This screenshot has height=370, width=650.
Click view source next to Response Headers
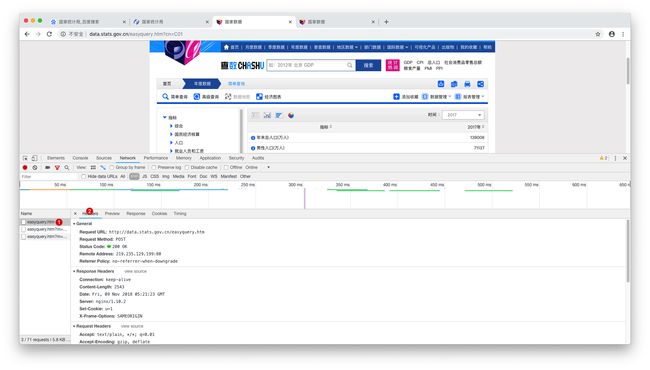tap(135, 271)
